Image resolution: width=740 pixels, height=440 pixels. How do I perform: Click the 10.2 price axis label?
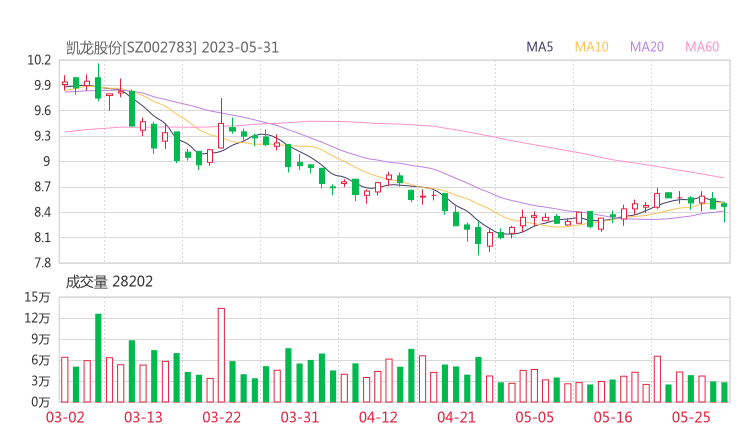click(39, 60)
